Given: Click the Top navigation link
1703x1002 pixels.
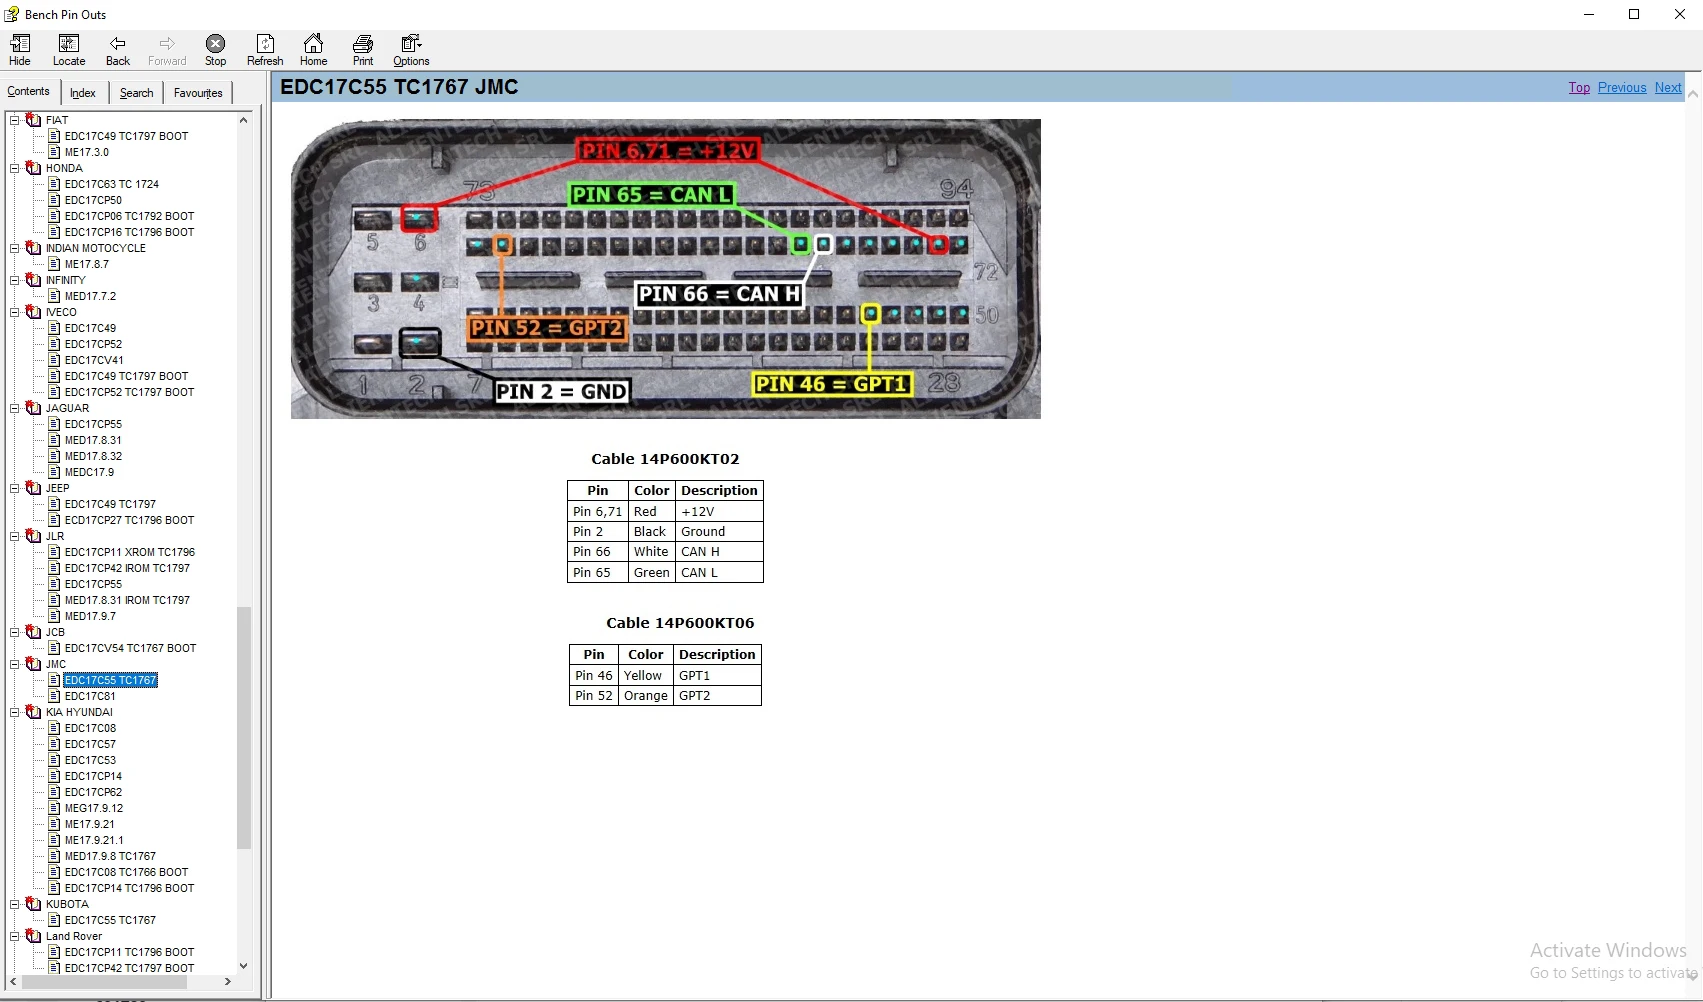Looking at the screenshot, I should point(1578,87).
